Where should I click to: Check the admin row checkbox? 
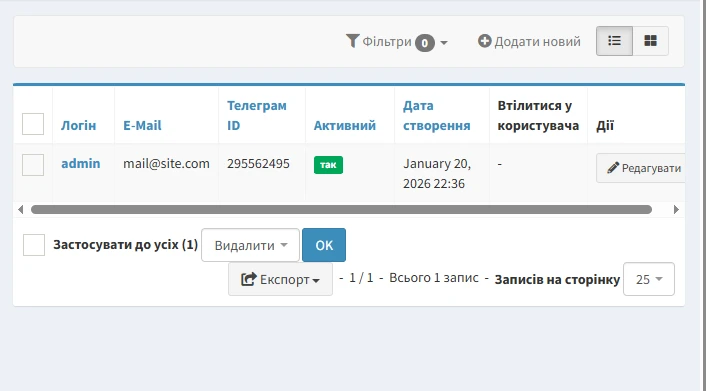33,165
